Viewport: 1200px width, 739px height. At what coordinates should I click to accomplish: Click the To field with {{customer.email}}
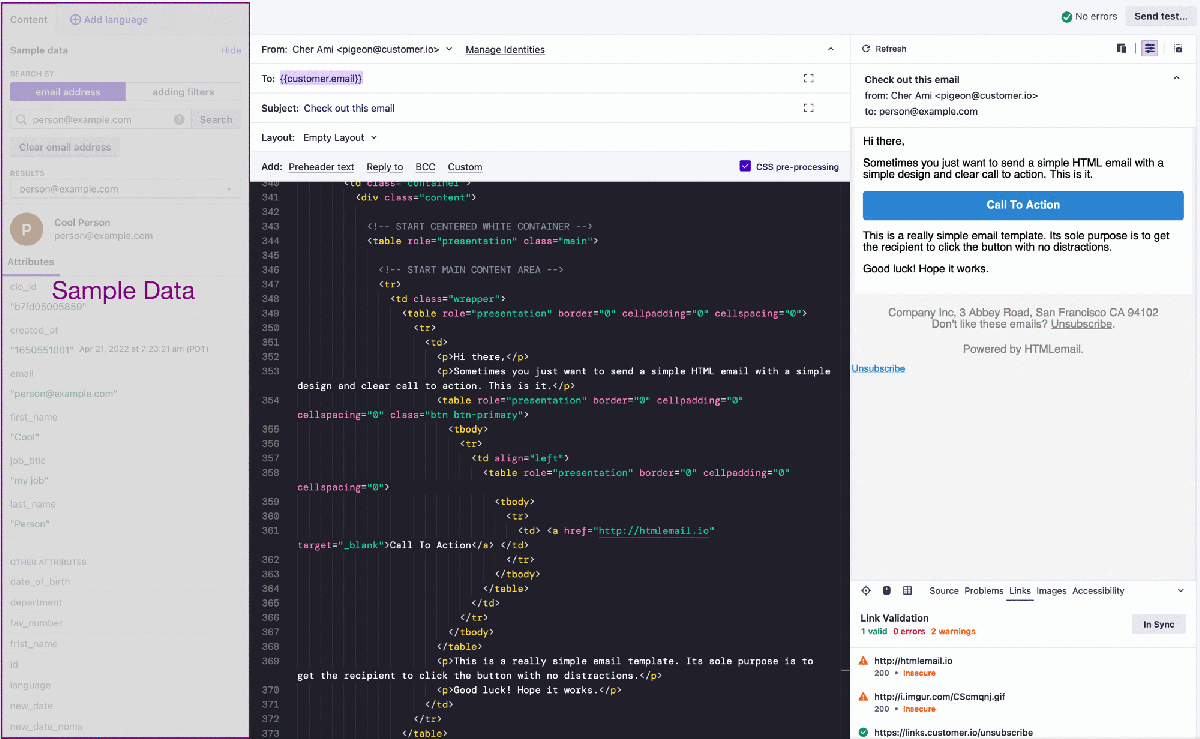(321, 78)
